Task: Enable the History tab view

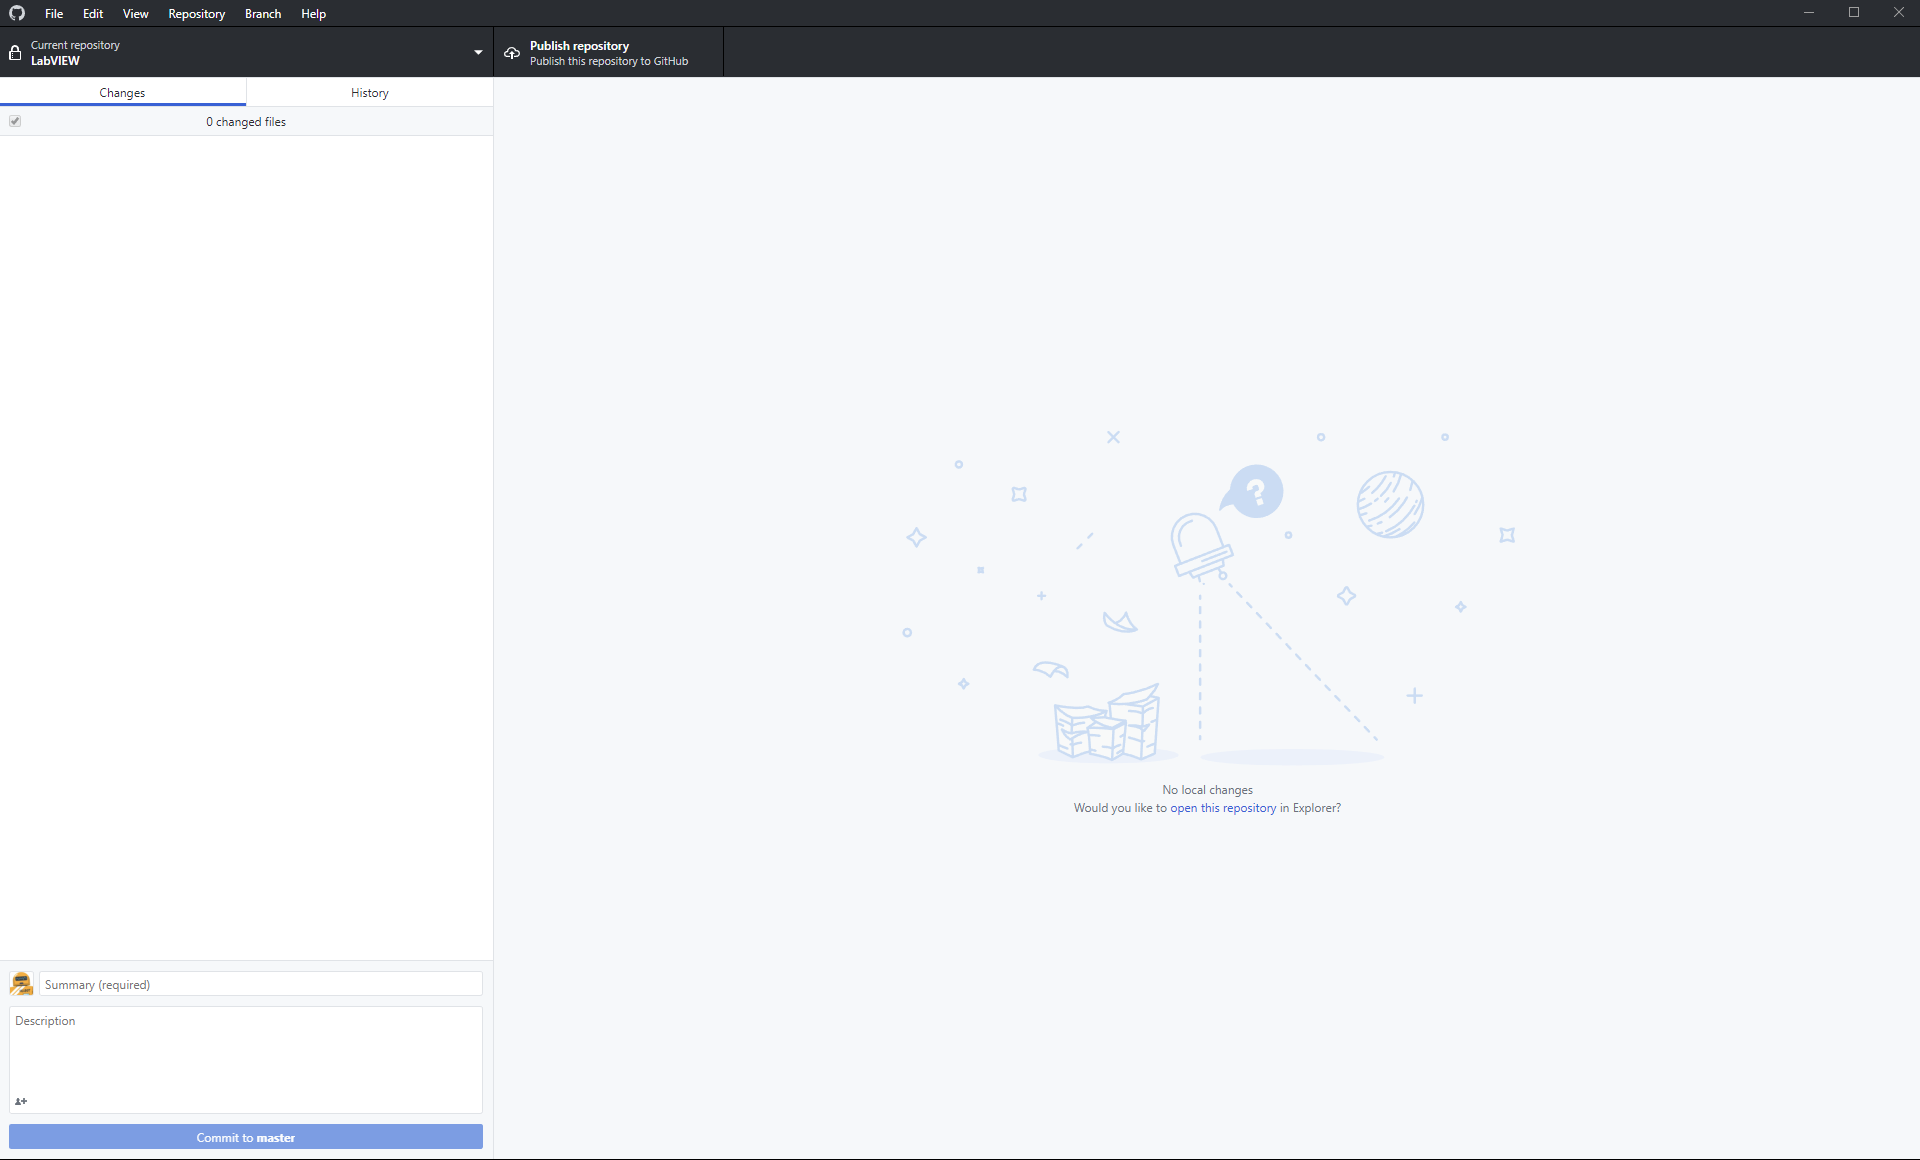Action: pos(369,93)
